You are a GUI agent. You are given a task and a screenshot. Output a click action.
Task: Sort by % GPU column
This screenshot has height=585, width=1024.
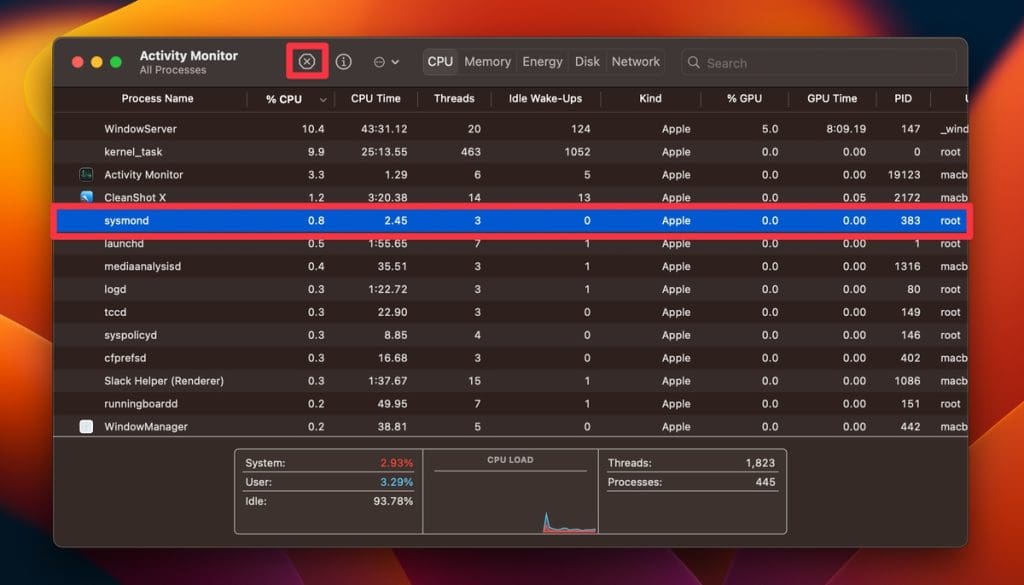coord(744,99)
